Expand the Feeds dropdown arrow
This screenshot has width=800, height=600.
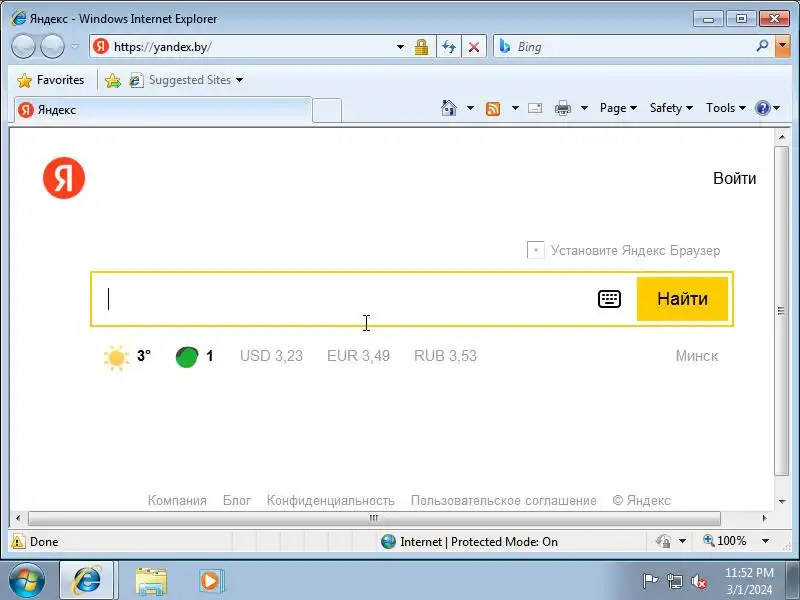pyautogui.click(x=515, y=108)
